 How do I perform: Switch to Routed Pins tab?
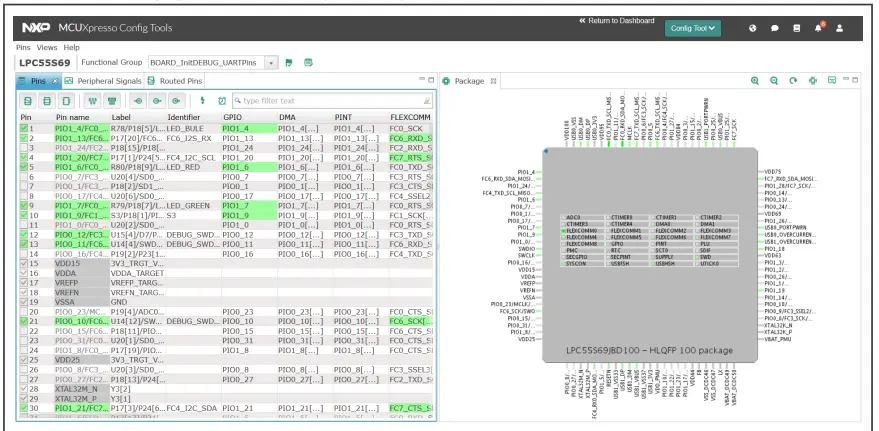point(175,81)
